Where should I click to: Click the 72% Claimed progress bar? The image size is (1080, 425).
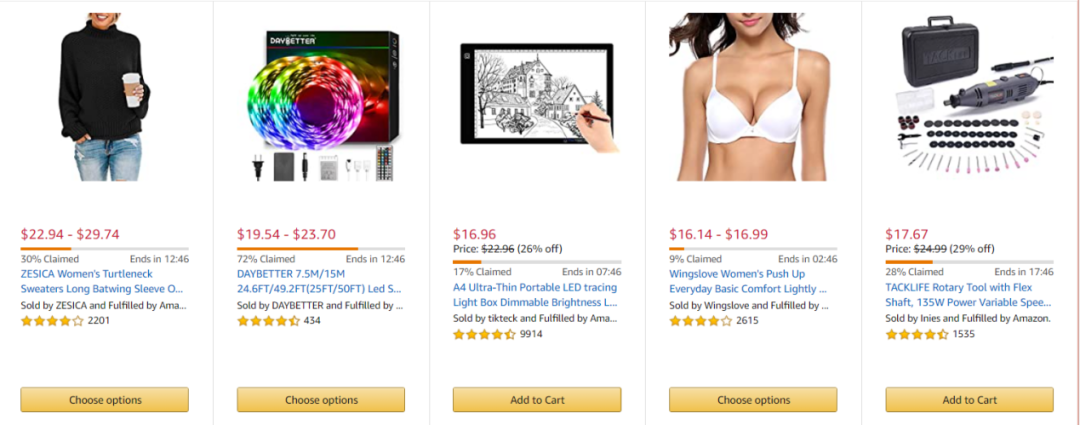321,249
